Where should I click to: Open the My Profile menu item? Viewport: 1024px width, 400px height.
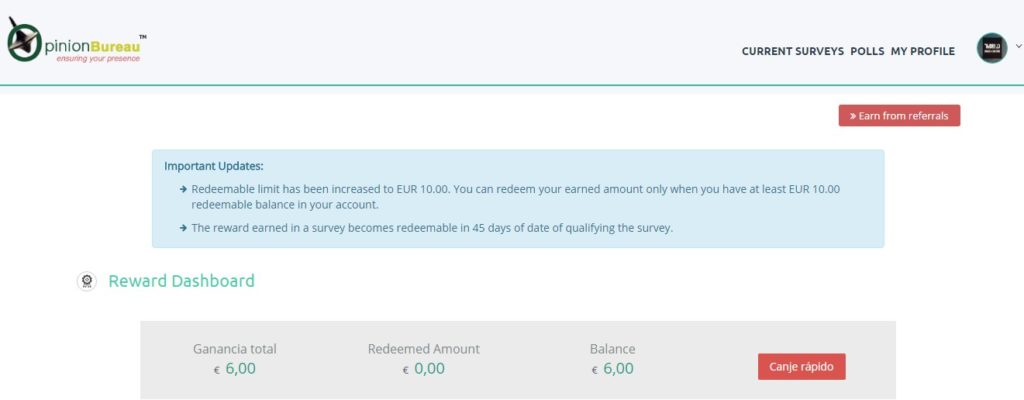[x=922, y=51]
